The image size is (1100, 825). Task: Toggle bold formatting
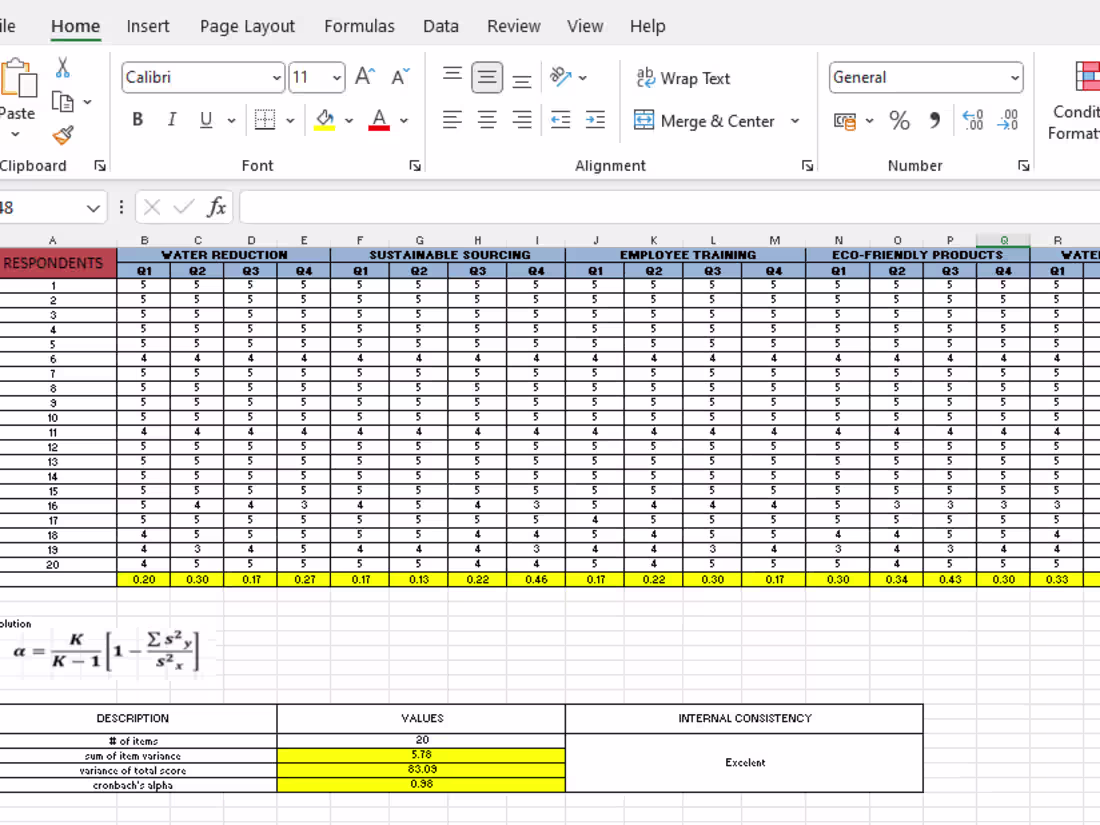point(137,119)
